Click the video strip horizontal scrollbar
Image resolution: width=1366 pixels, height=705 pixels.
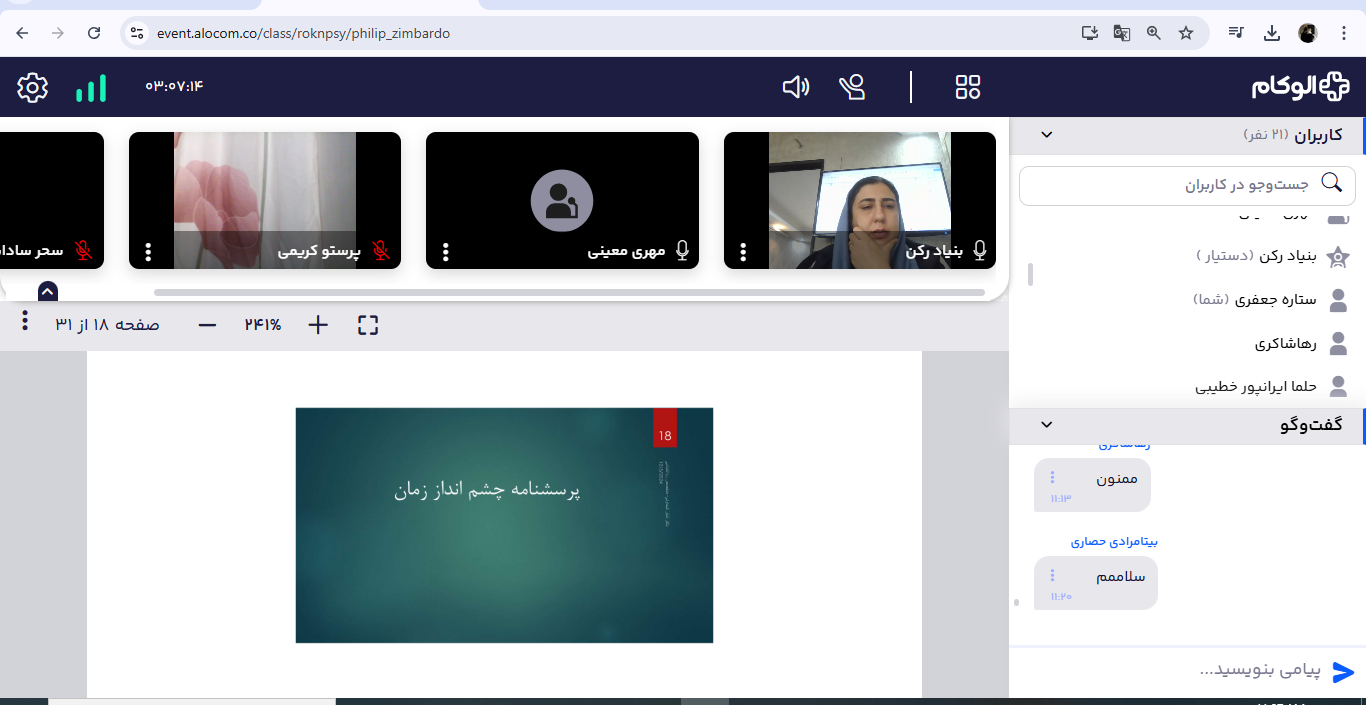569,292
